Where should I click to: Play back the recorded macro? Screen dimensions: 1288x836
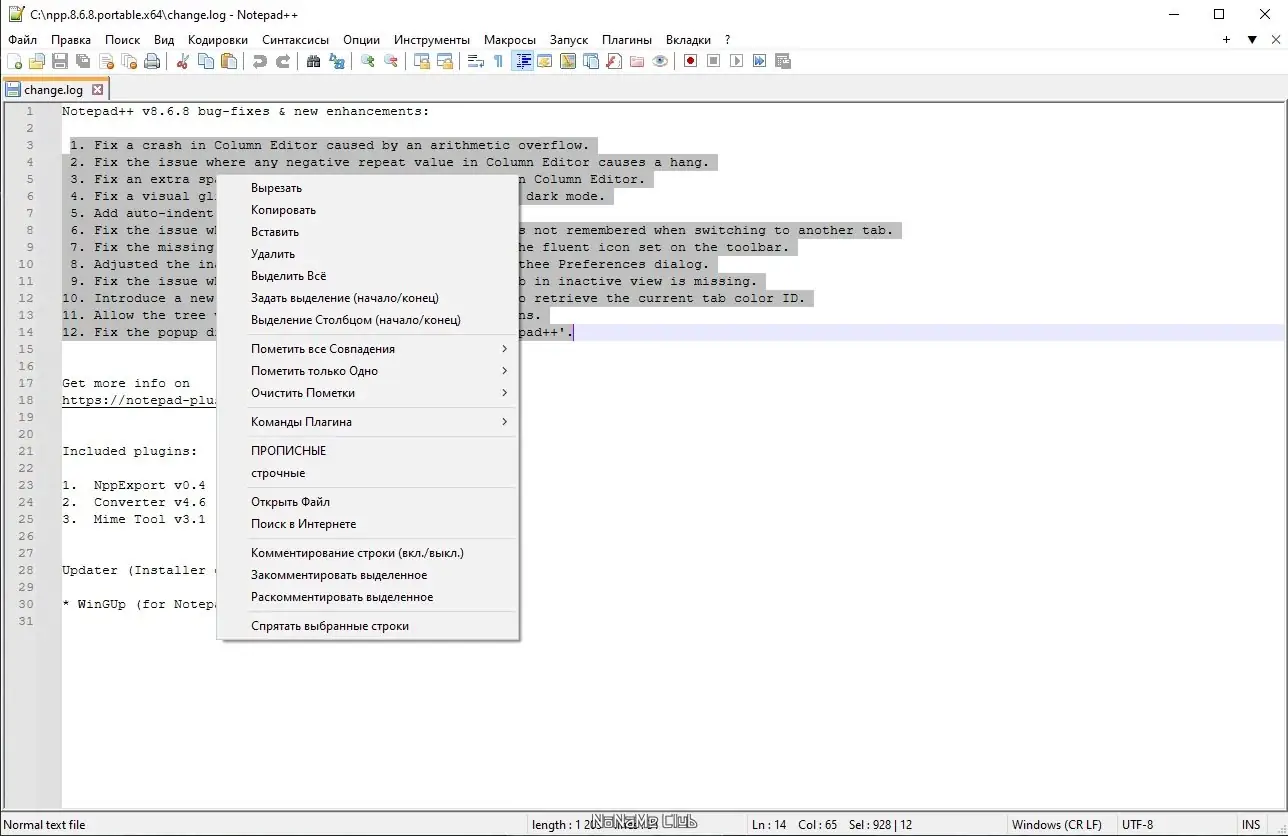pyautogui.click(x=737, y=61)
